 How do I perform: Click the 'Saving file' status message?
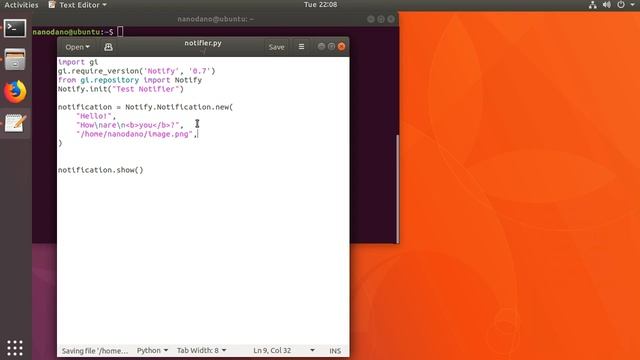pyautogui.click(x=95, y=351)
